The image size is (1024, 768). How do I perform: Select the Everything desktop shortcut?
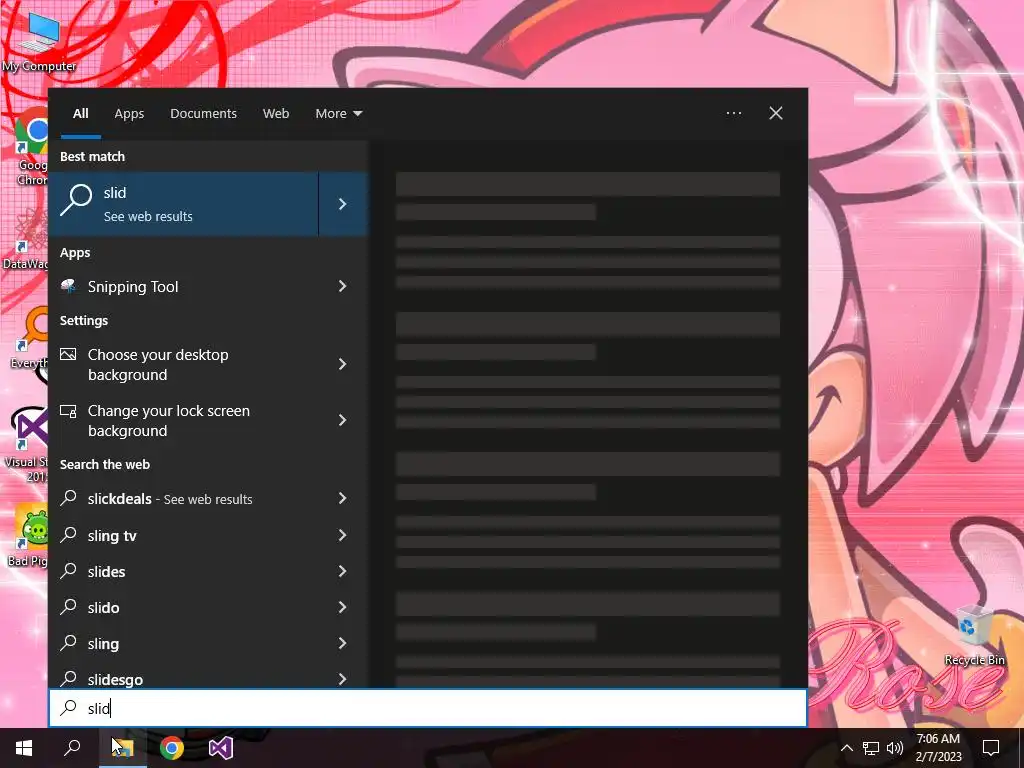[29, 338]
